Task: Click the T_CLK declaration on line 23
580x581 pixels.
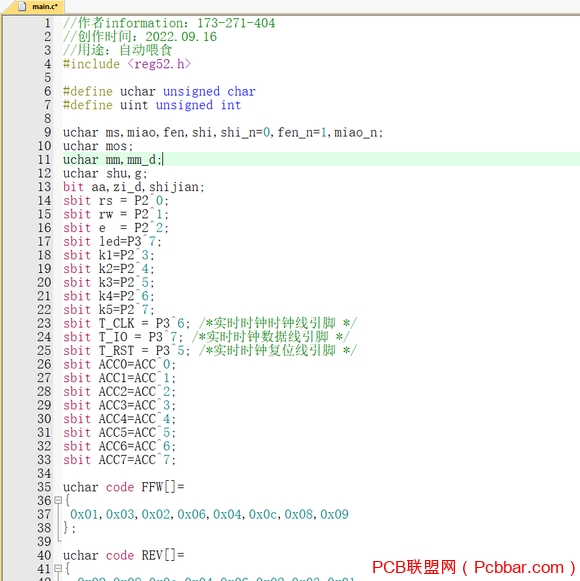Action: click(126, 323)
